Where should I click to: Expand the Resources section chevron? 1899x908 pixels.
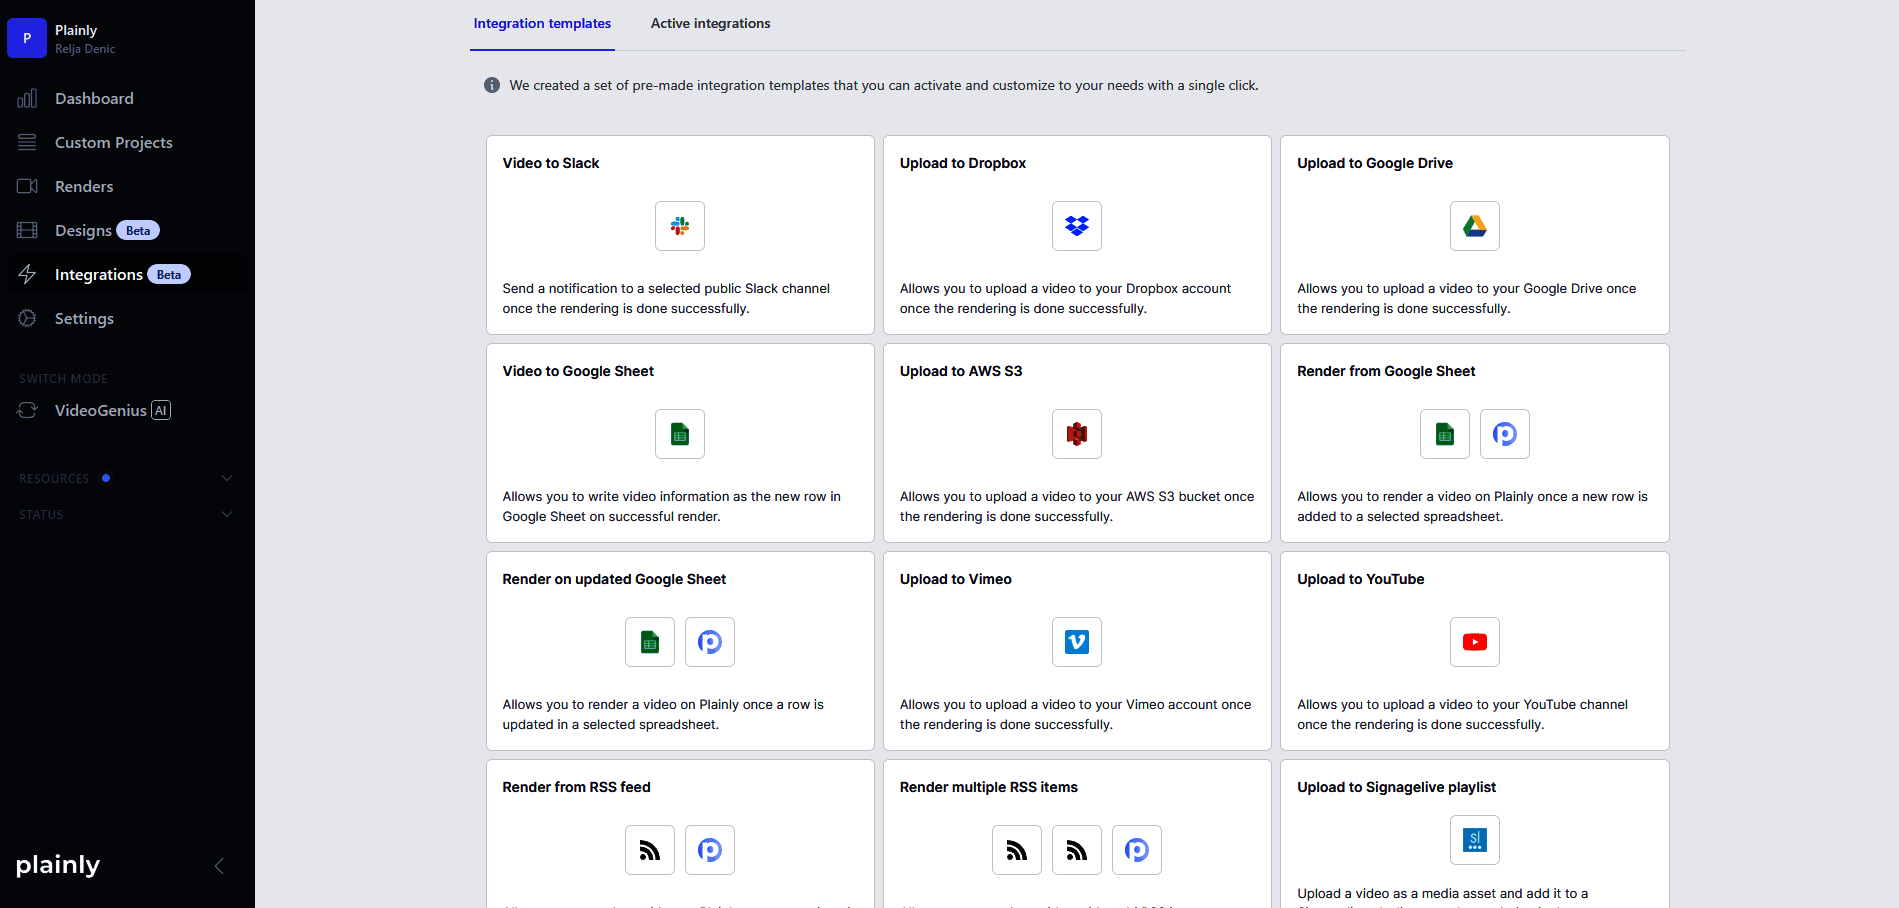[227, 478]
